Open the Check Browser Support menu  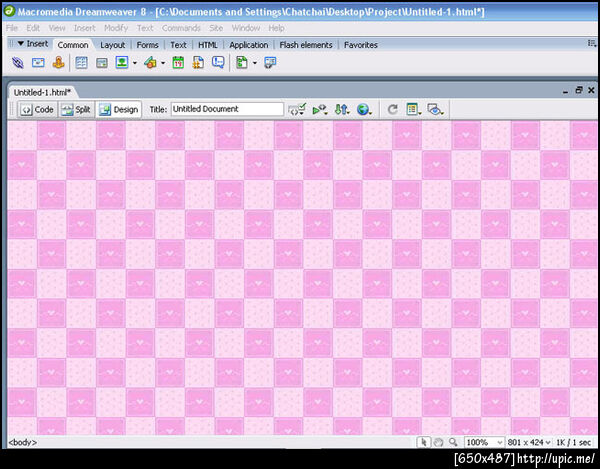297,110
